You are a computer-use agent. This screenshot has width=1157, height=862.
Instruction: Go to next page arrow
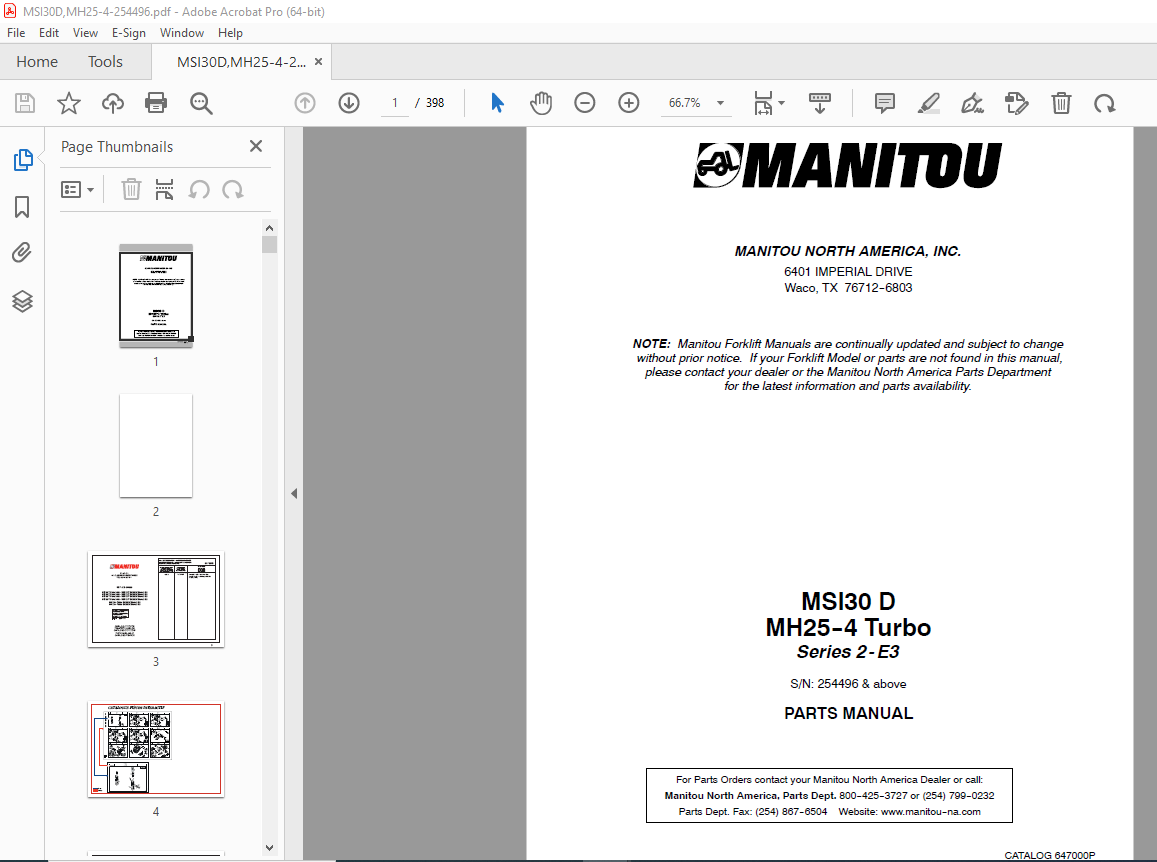tap(349, 103)
